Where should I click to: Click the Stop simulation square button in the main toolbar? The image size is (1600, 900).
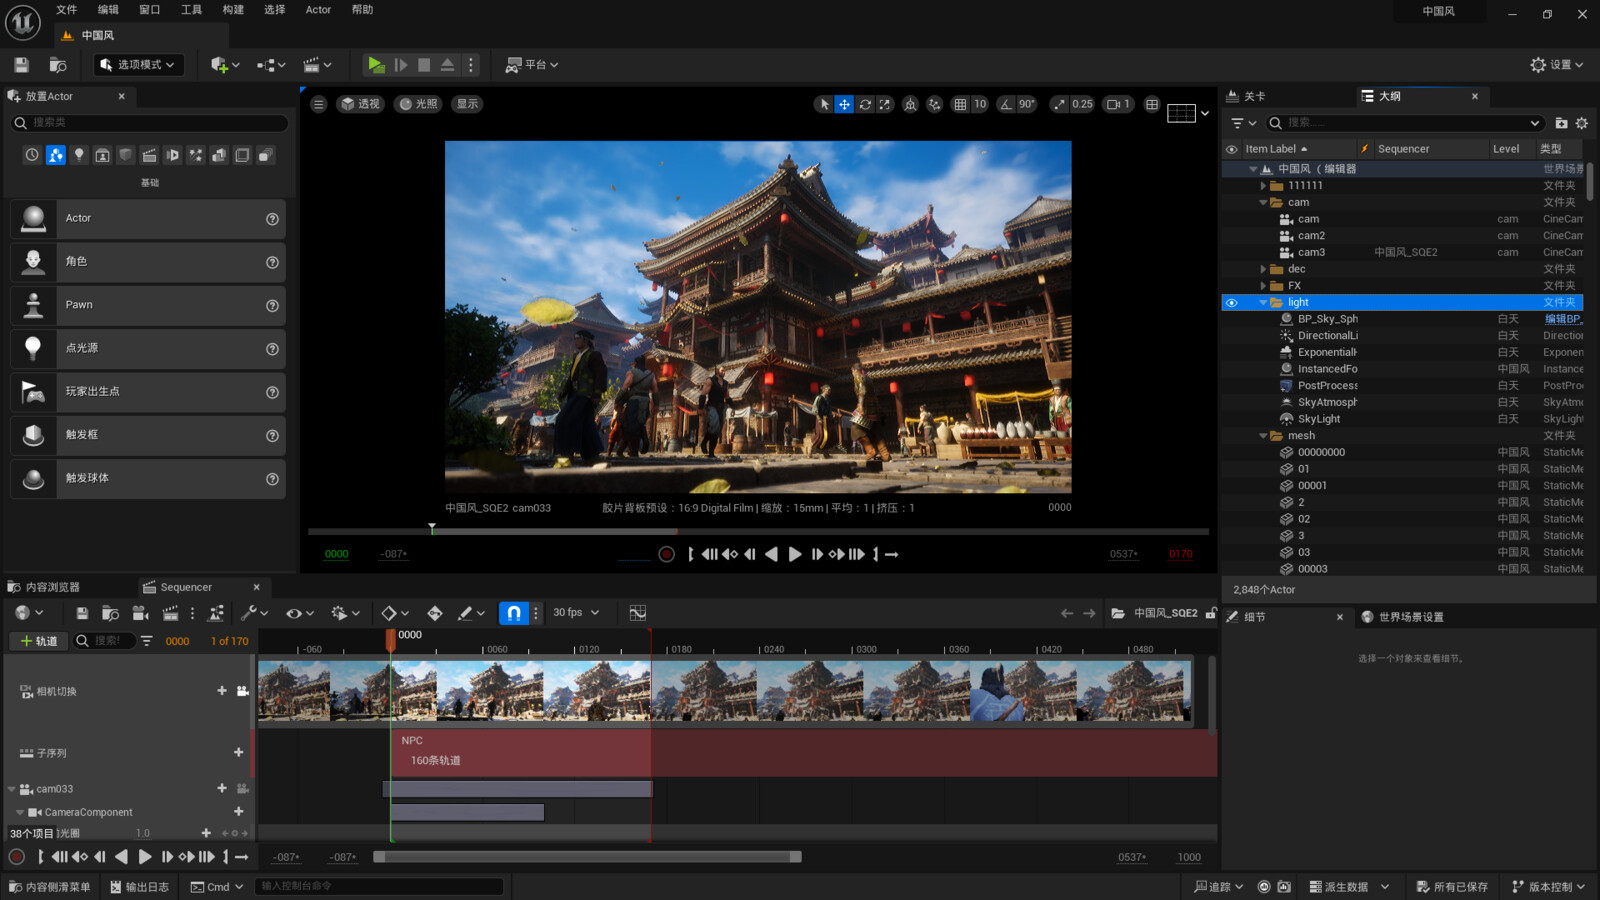[x=424, y=65]
